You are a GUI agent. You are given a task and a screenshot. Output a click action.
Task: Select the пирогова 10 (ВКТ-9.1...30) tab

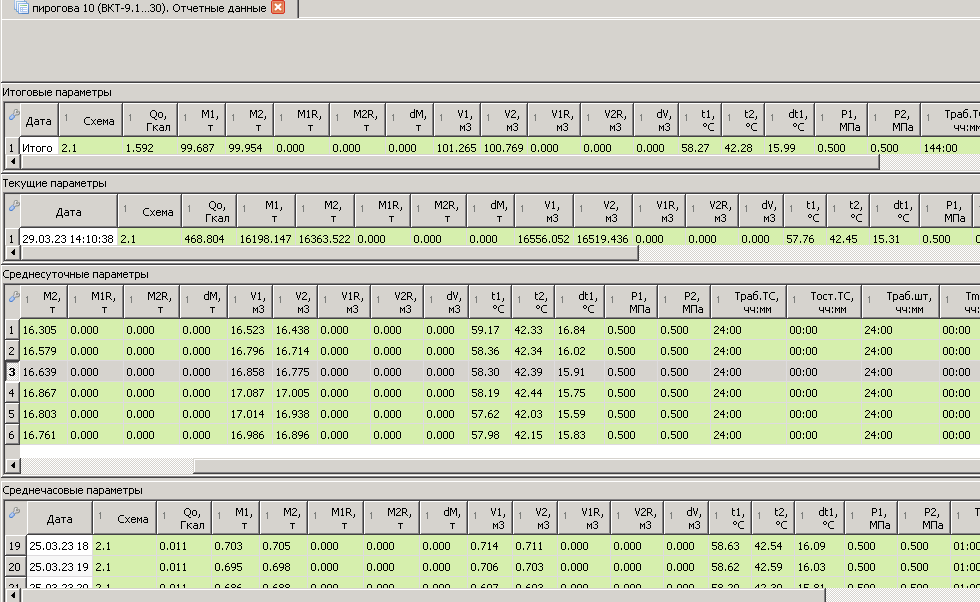[x=149, y=8]
